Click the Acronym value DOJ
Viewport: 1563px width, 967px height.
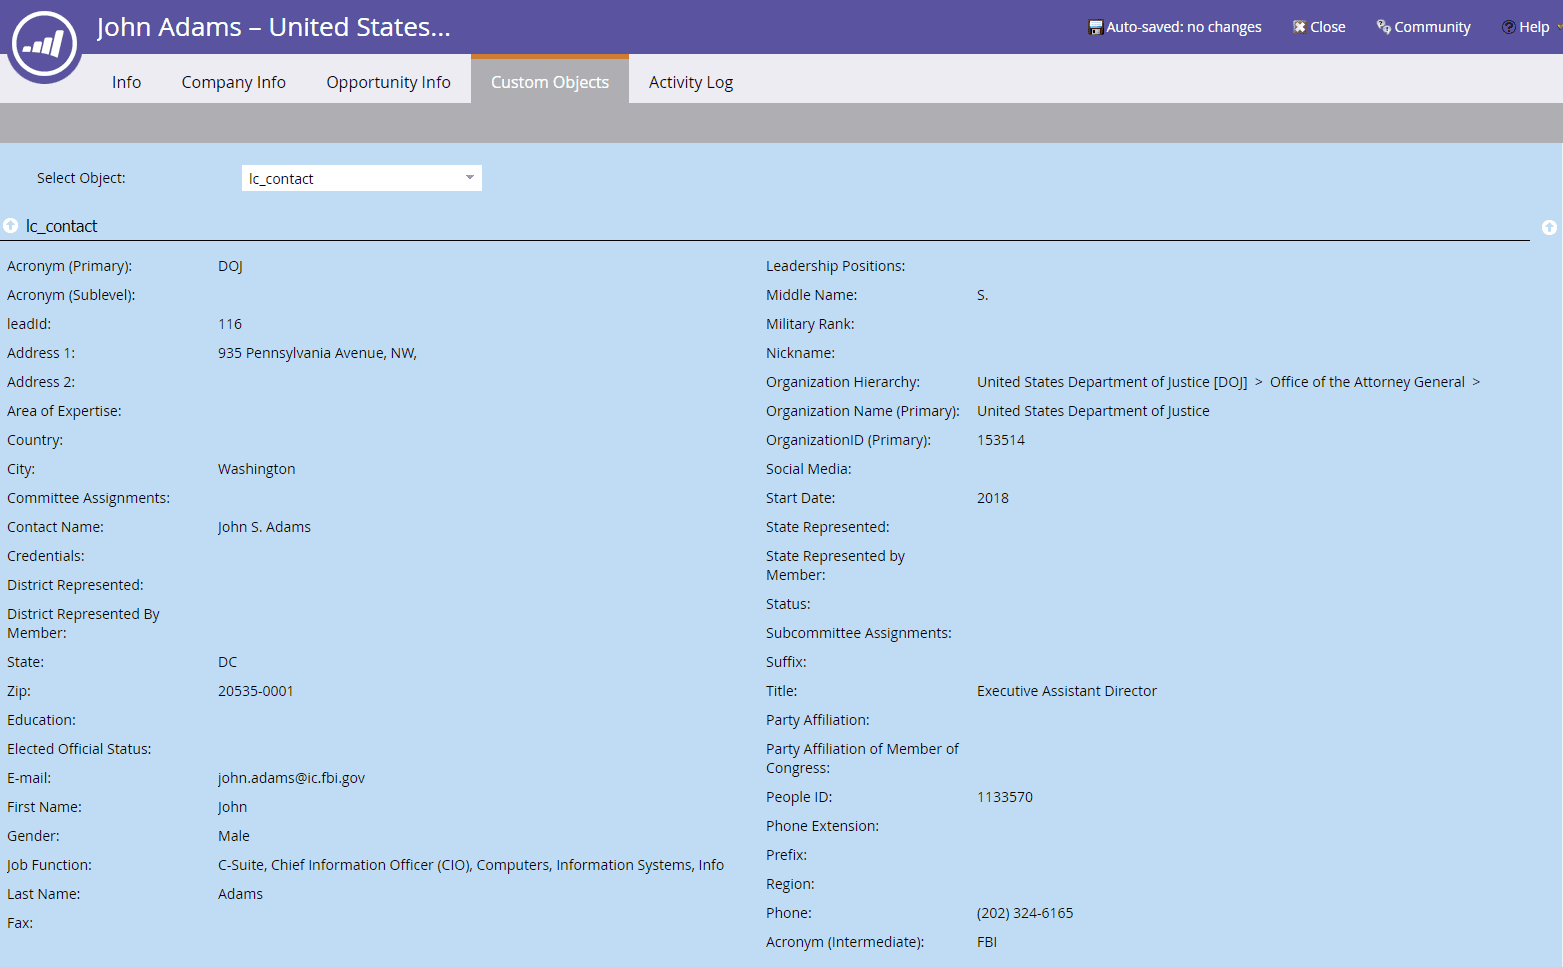click(x=230, y=266)
